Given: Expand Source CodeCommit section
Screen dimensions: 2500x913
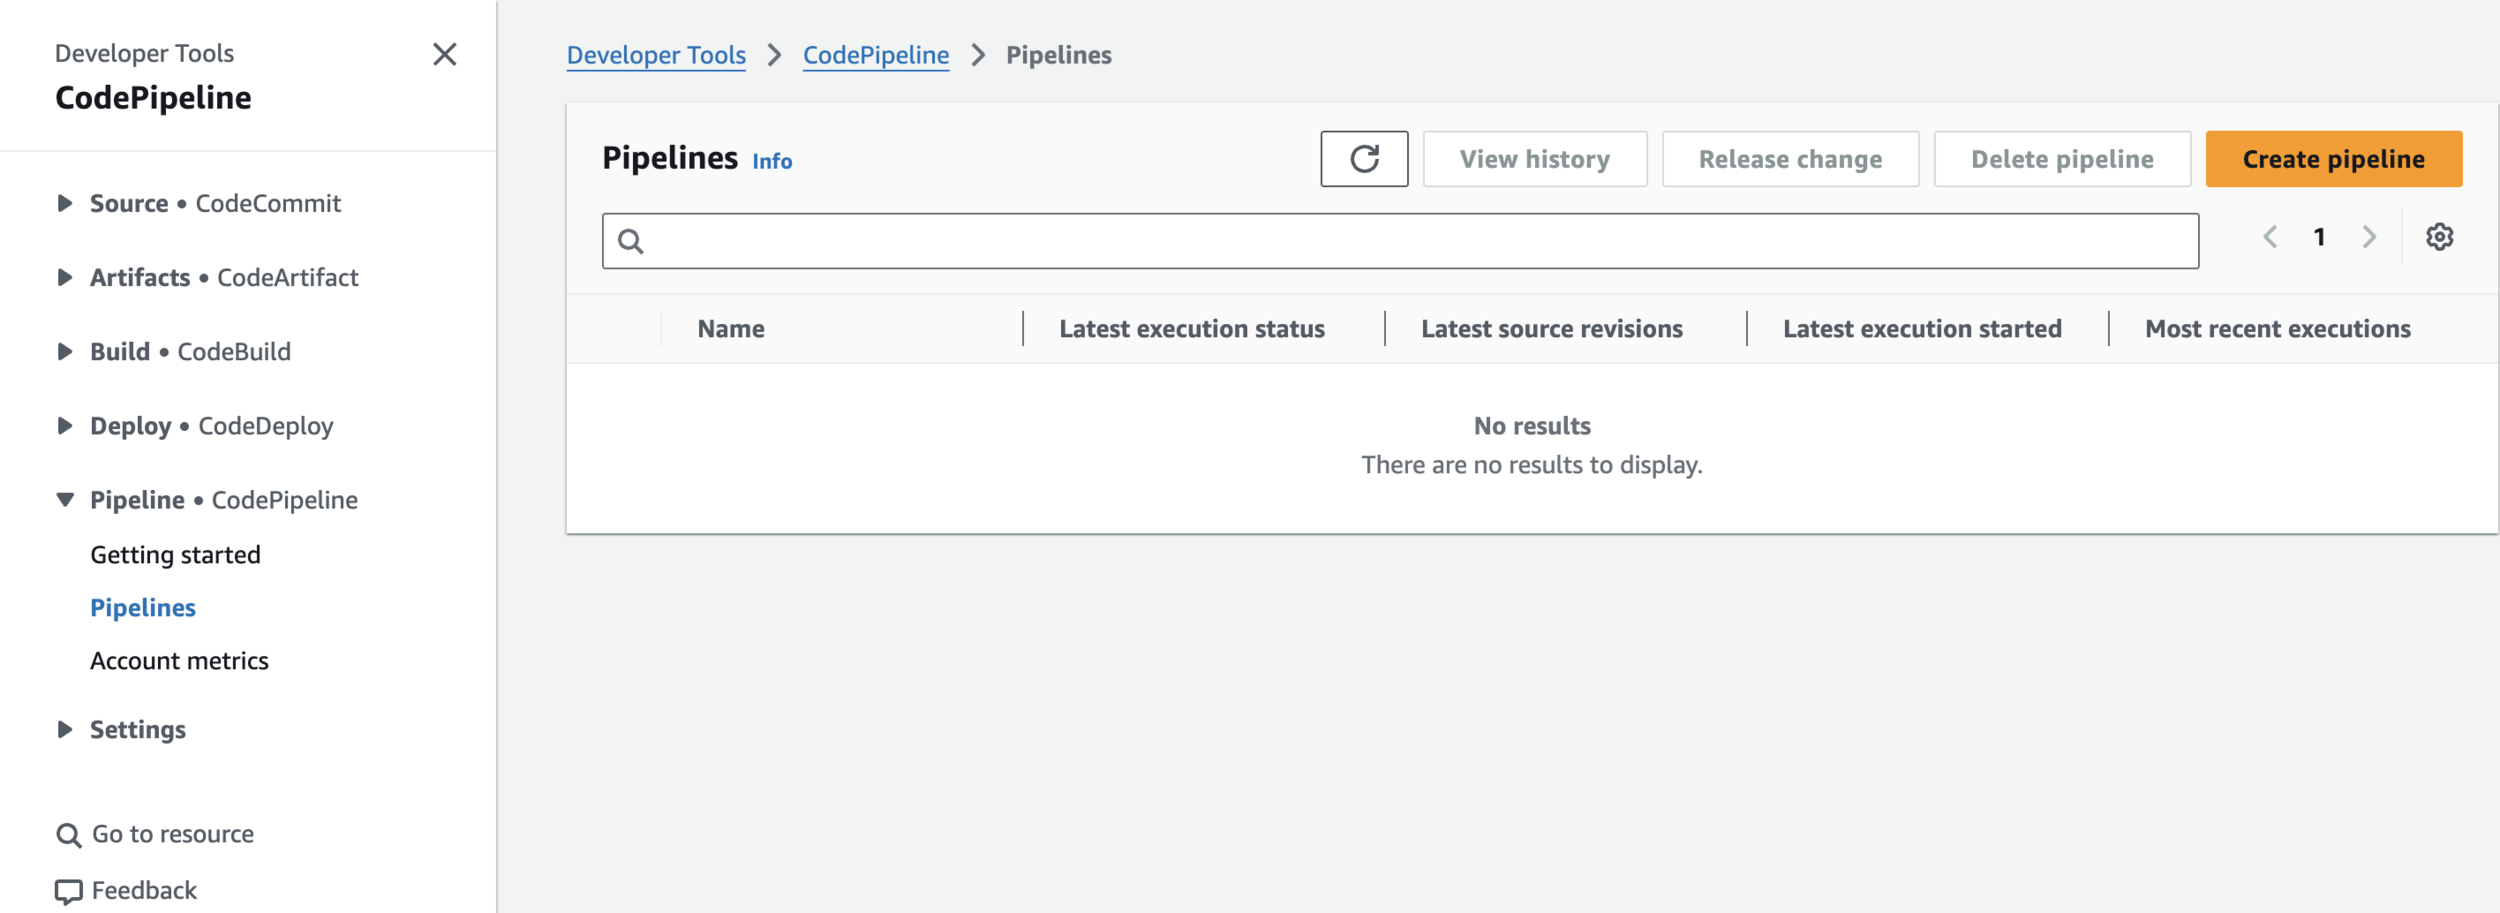Looking at the screenshot, I should pyautogui.click(x=65, y=203).
